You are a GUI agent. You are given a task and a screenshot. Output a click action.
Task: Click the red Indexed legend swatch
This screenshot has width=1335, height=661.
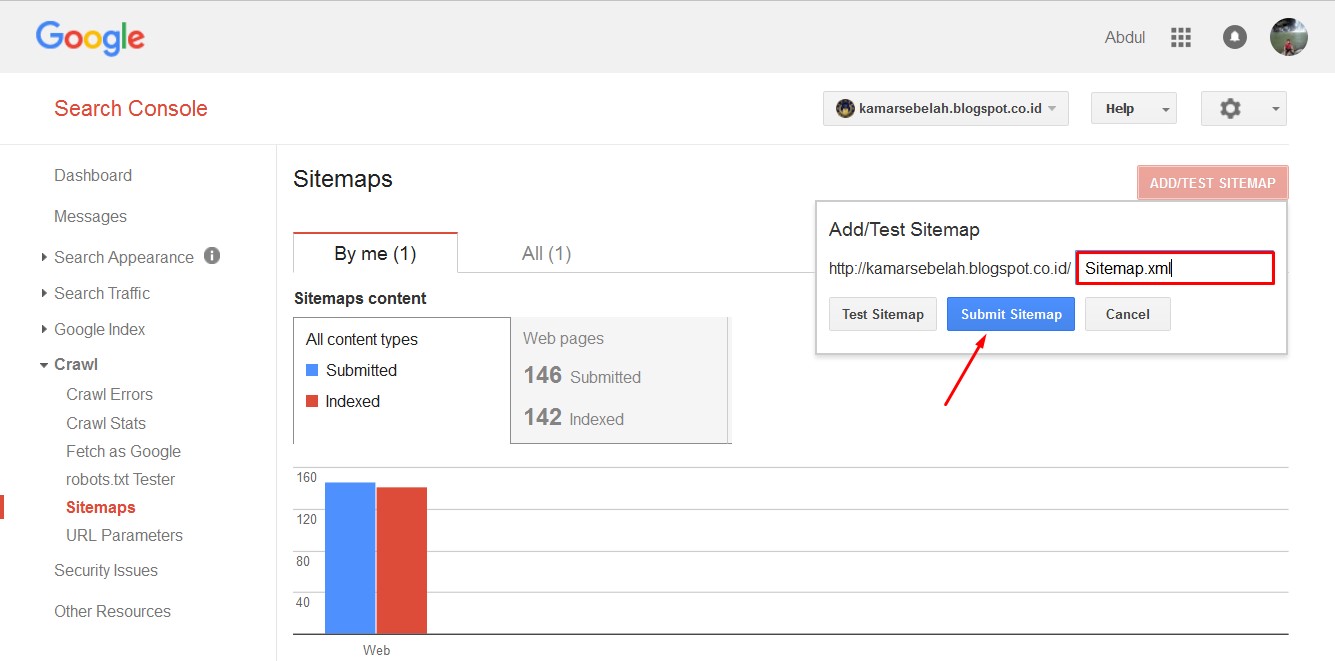[x=312, y=401]
